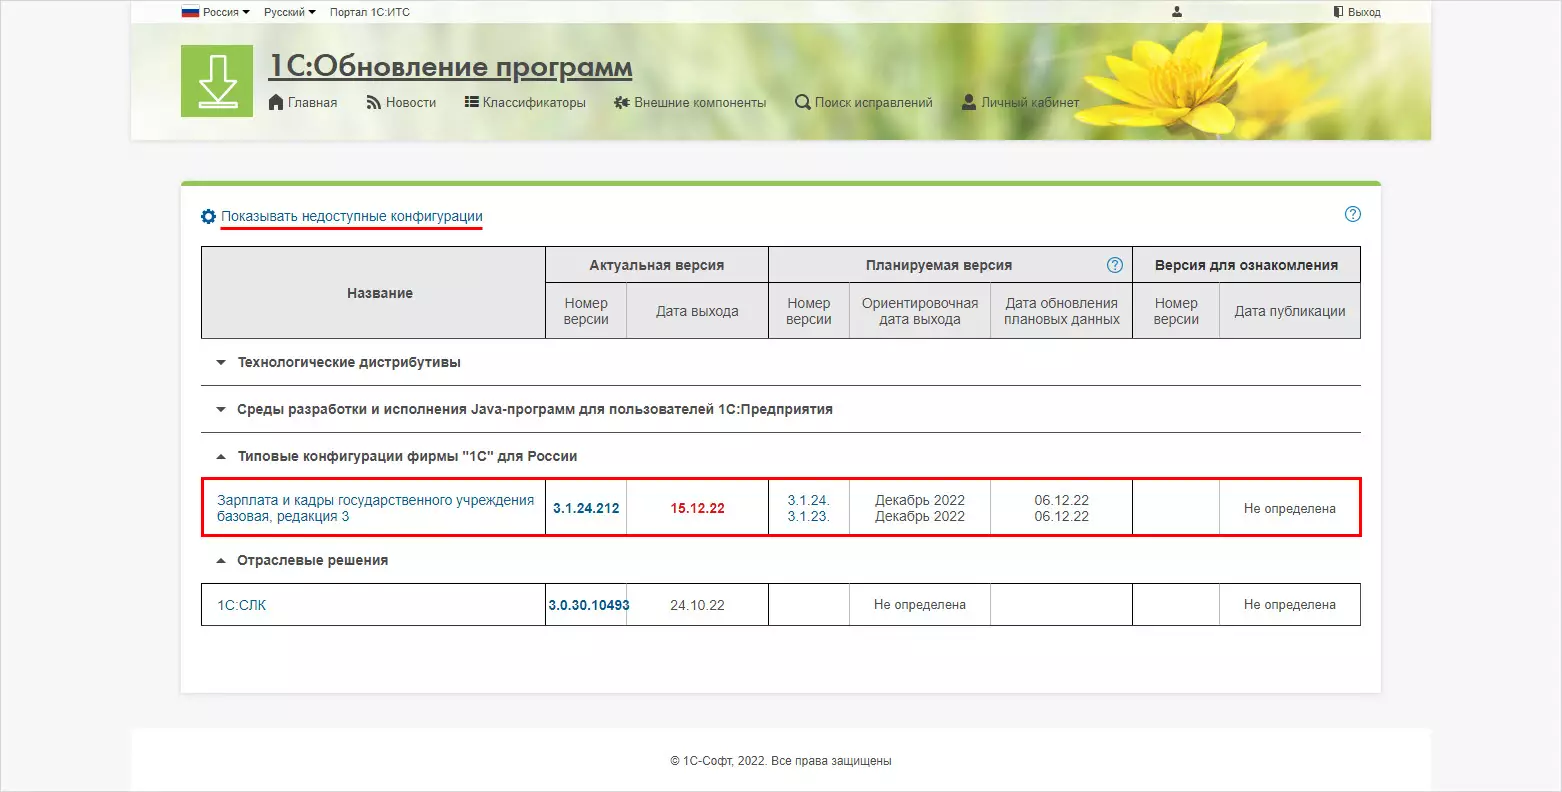The width and height of the screenshot is (1562, 792).
Task: Click the gears icon beside Внешние компоненты
Action: (622, 102)
